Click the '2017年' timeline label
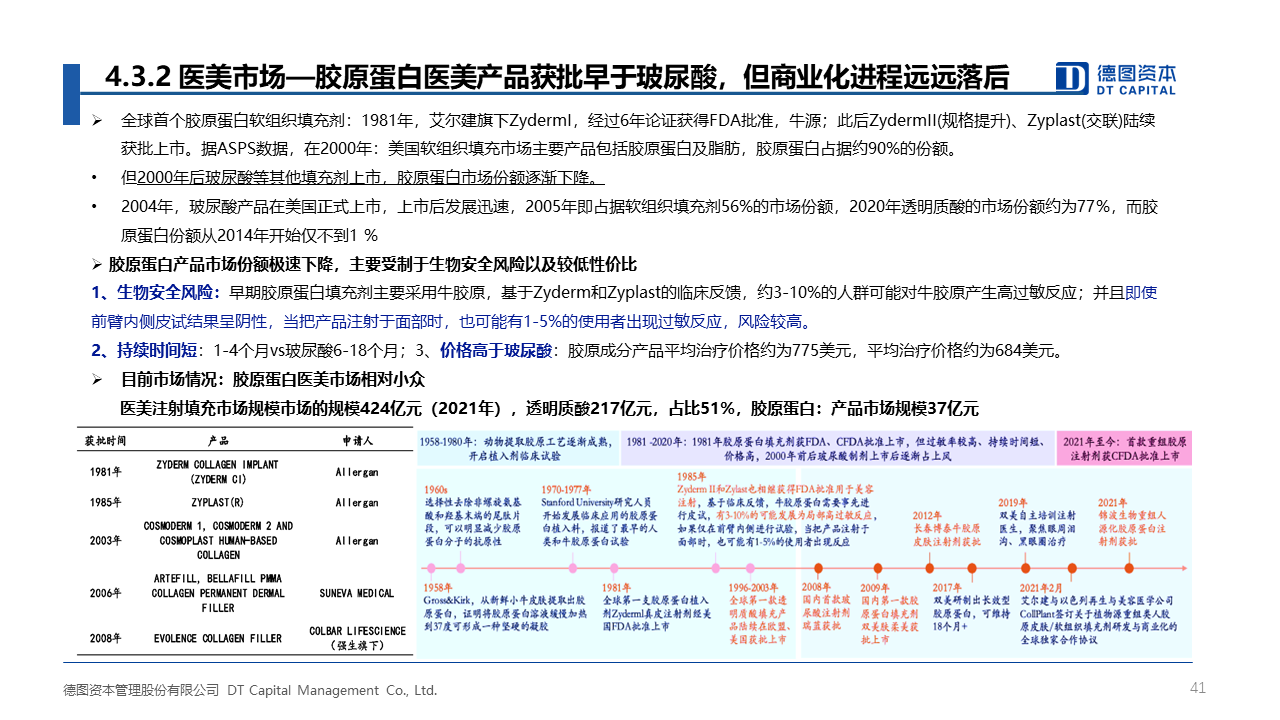1280x720 pixels. pos(947,588)
